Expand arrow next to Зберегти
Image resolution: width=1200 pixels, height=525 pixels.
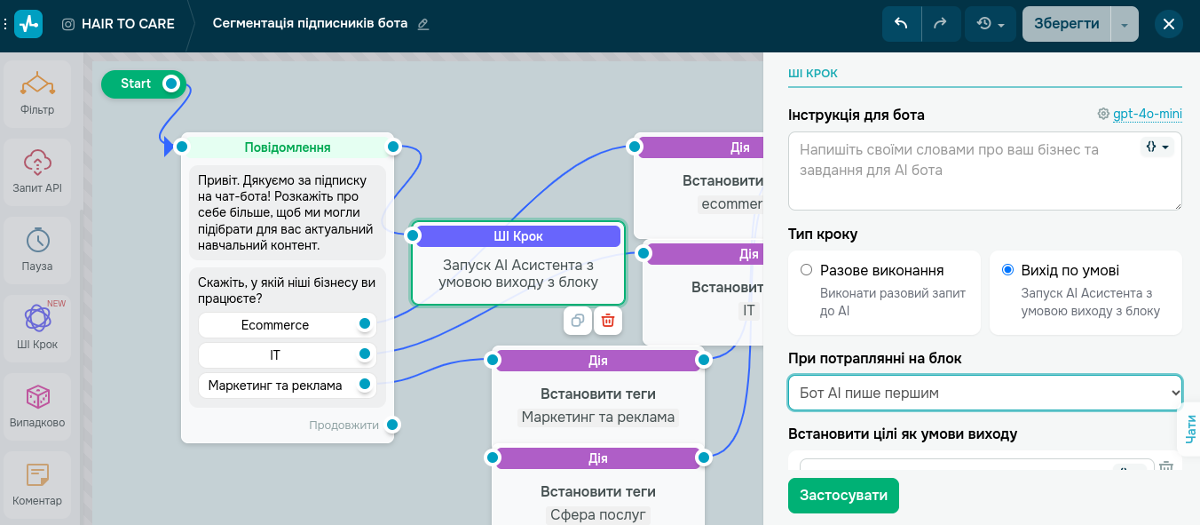coord(1125,23)
